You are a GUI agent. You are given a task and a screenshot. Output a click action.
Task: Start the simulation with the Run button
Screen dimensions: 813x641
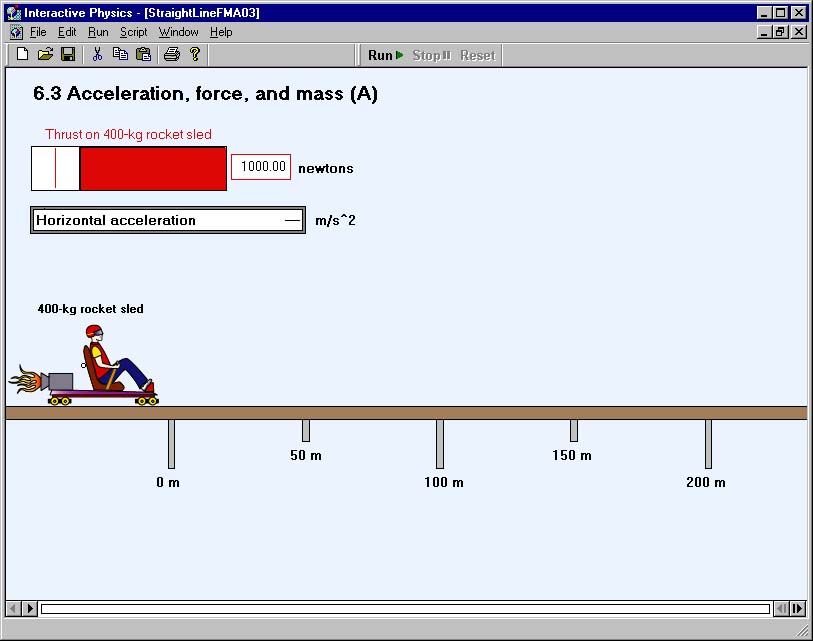pos(385,55)
